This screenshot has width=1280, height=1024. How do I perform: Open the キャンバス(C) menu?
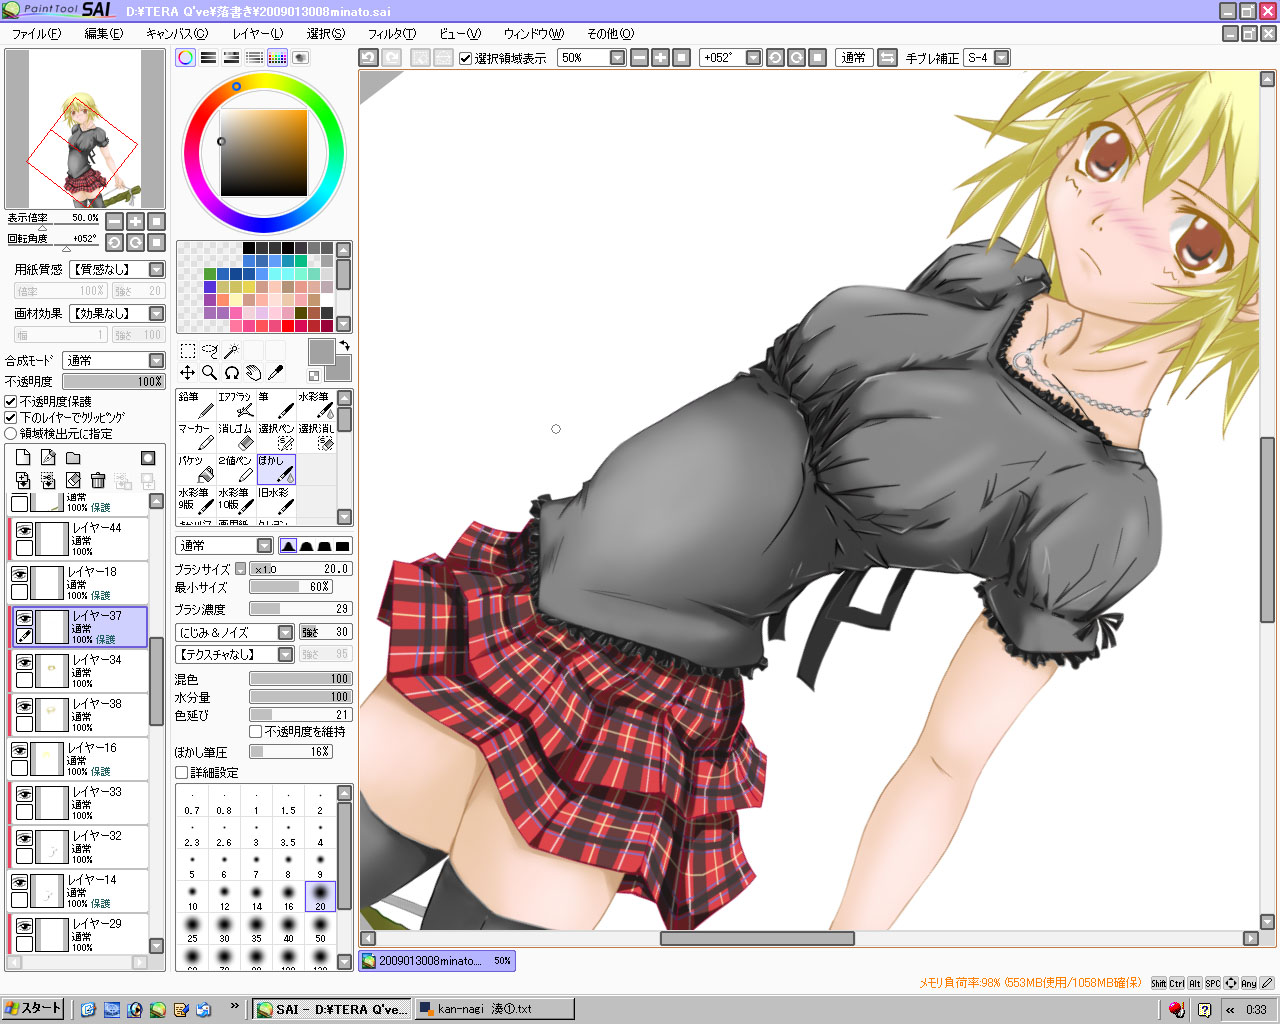pos(177,34)
